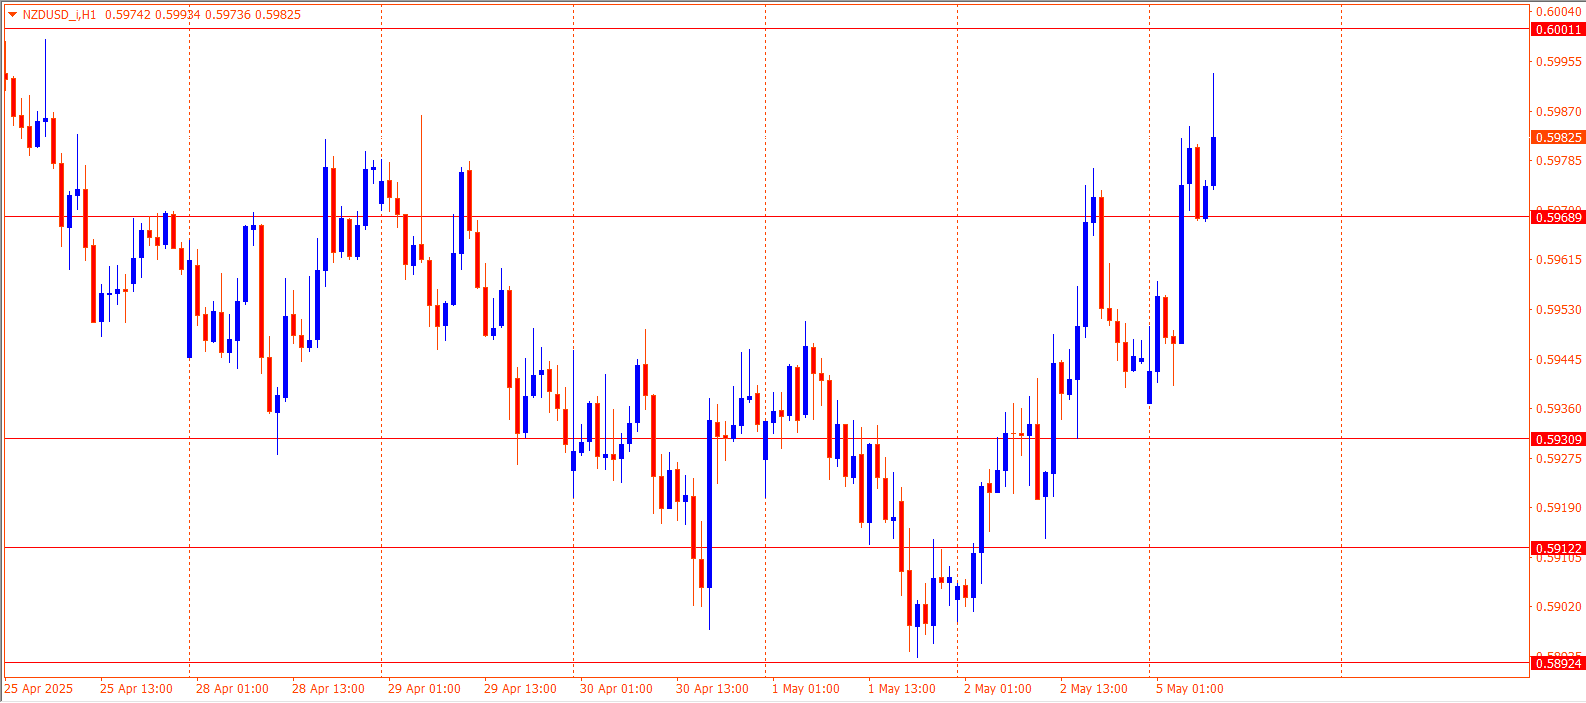Image resolution: width=1586 pixels, height=703 pixels.
Task: Click price scale value 0.59785
Action: pos(1559,160)
